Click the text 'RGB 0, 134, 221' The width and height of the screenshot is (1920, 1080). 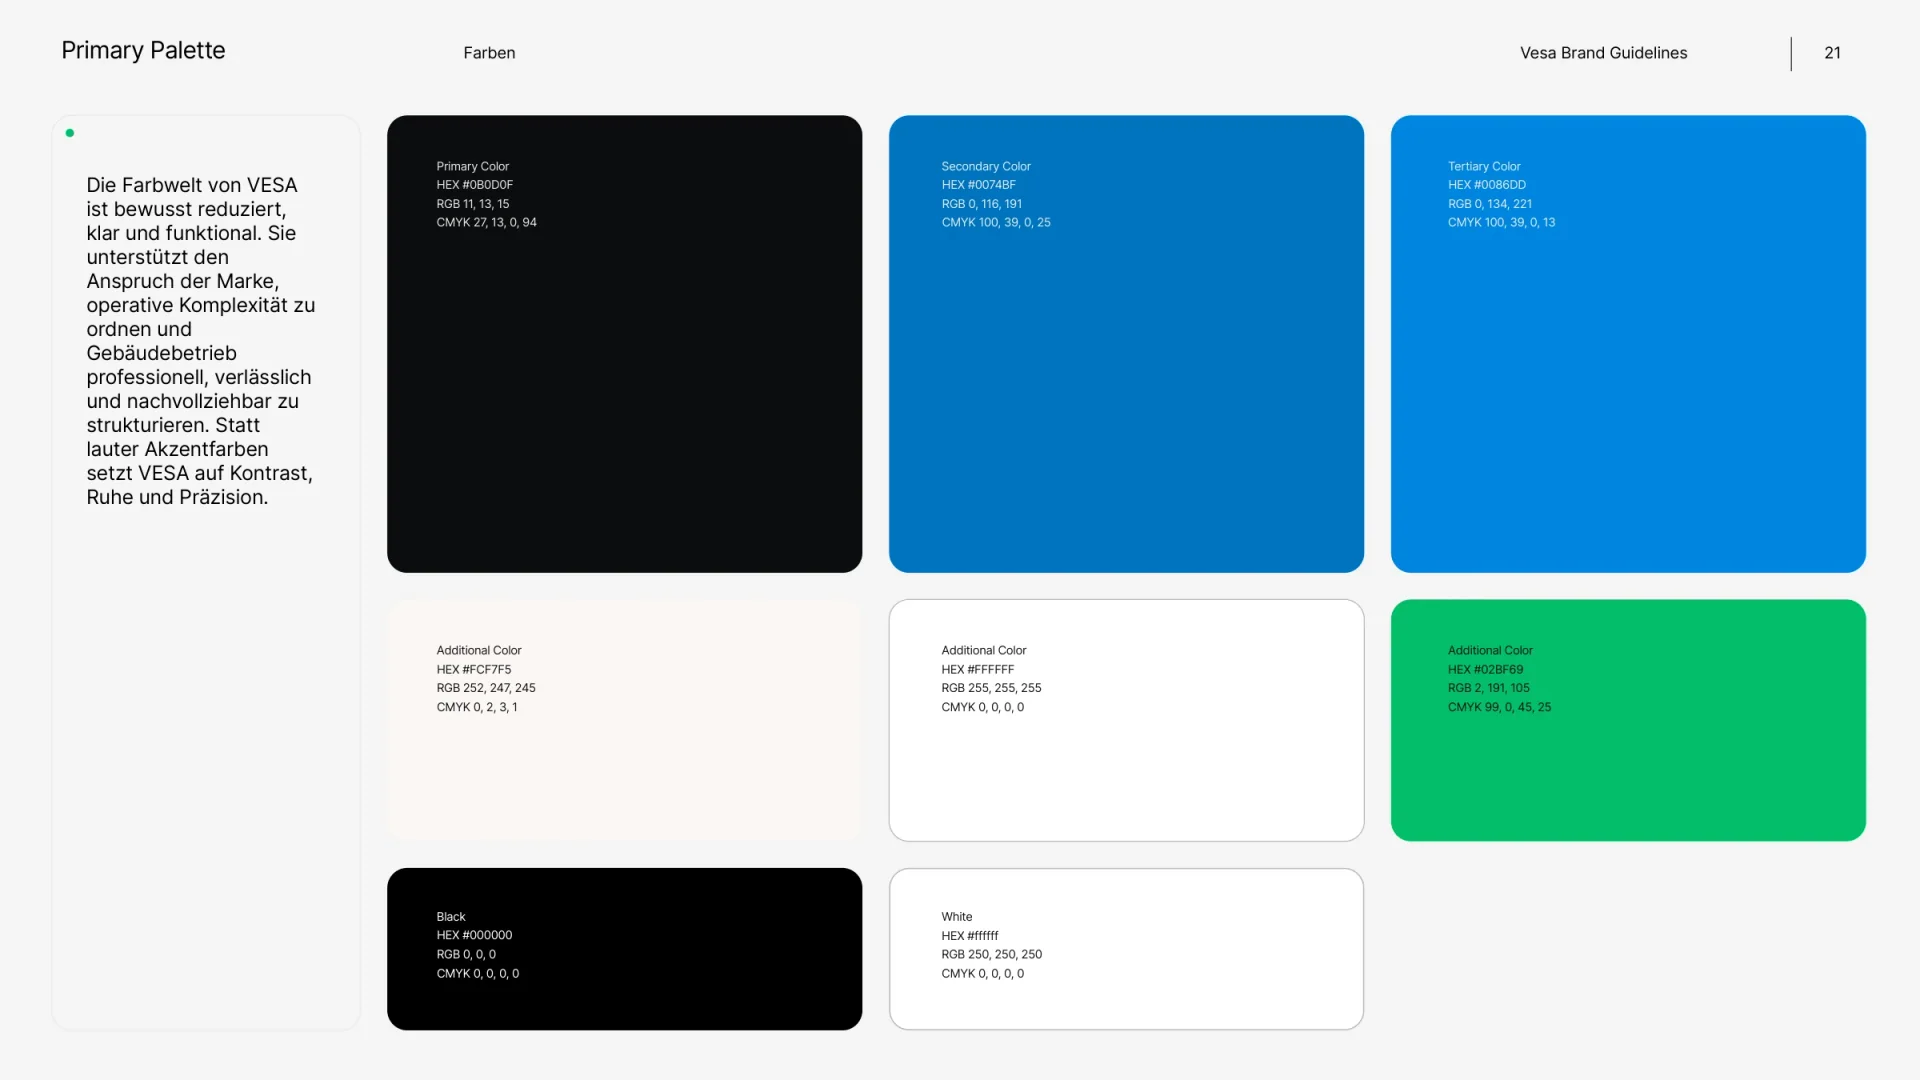pos(1489,204)
